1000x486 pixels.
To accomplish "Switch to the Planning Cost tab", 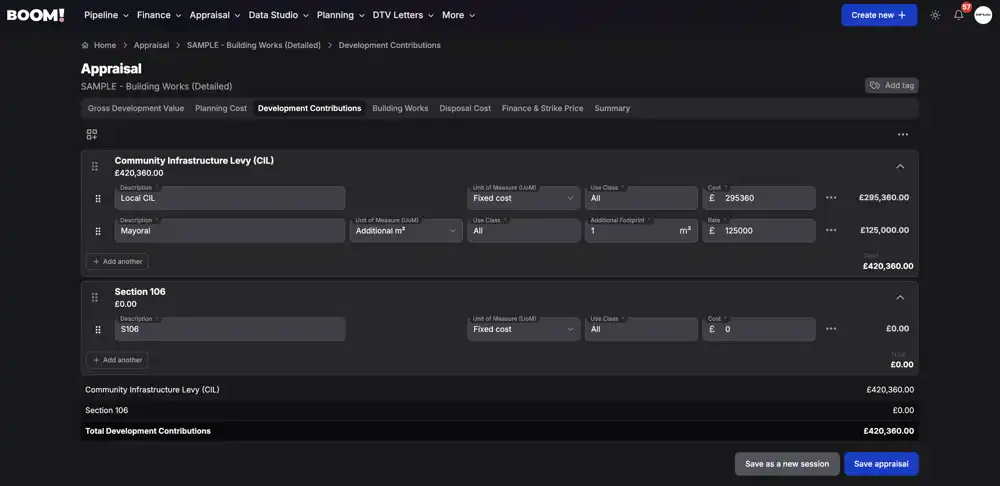I will click(221, 108).
